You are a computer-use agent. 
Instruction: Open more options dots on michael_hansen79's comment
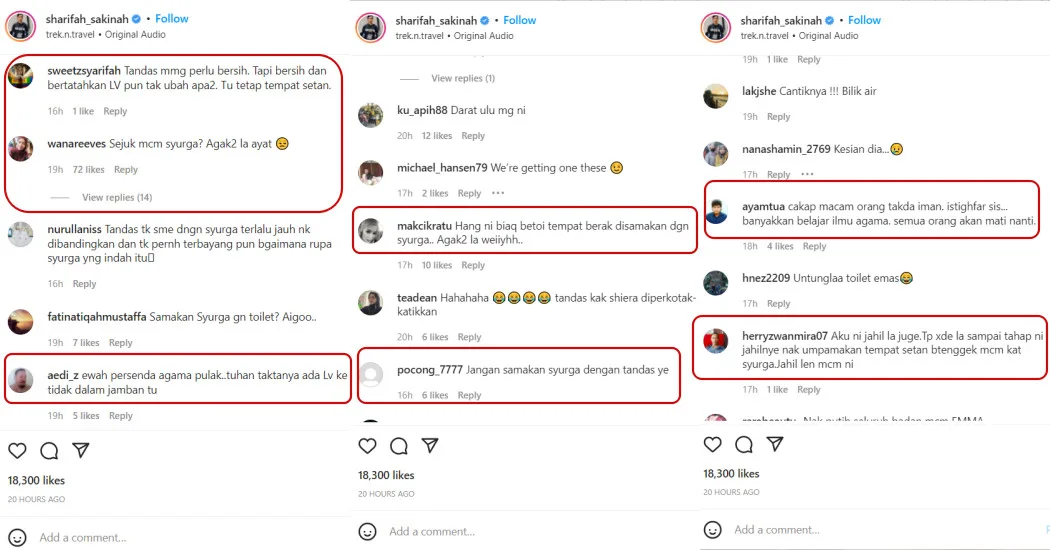pos(498,193)
